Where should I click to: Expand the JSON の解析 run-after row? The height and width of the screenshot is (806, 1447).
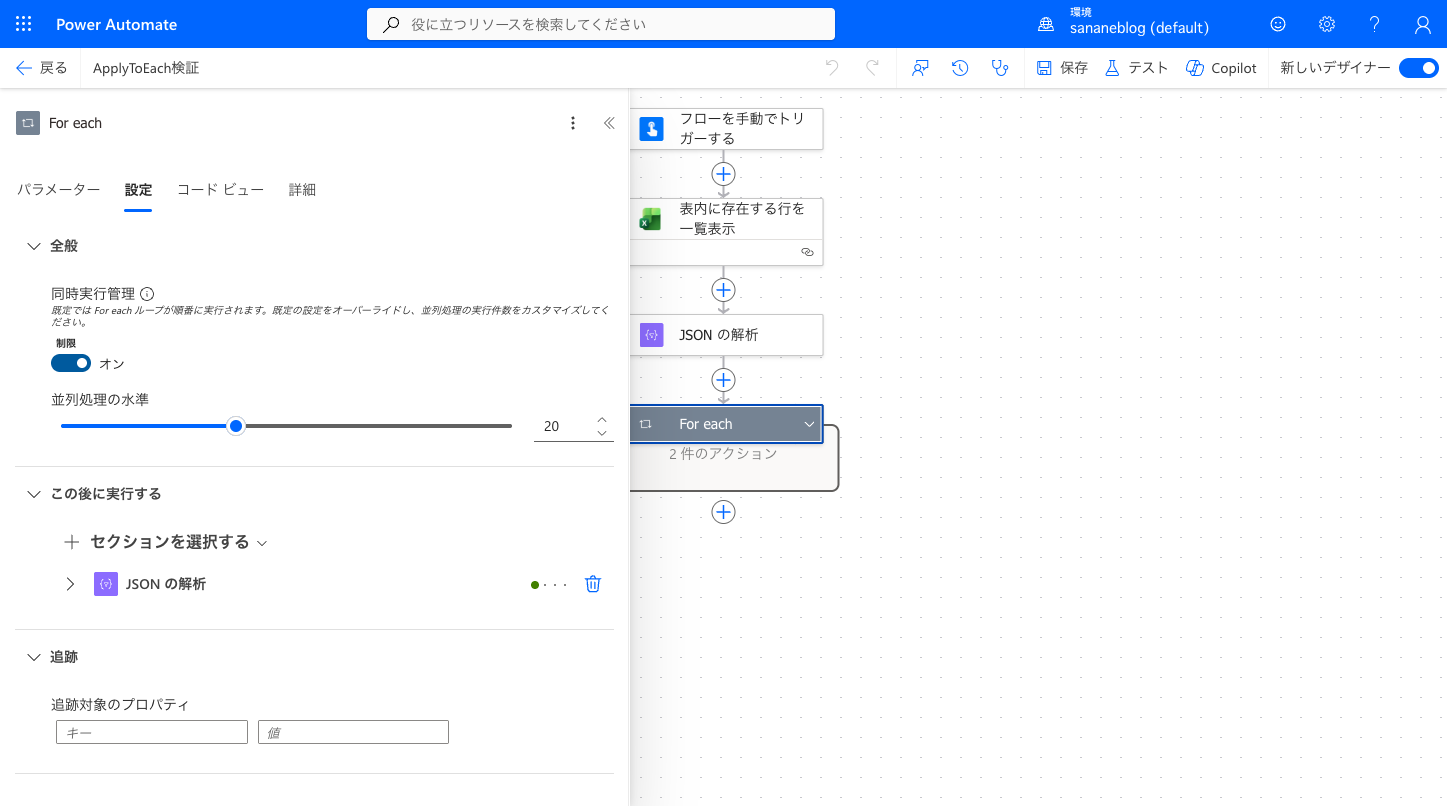pyautogui.click(x=70, y=584)
